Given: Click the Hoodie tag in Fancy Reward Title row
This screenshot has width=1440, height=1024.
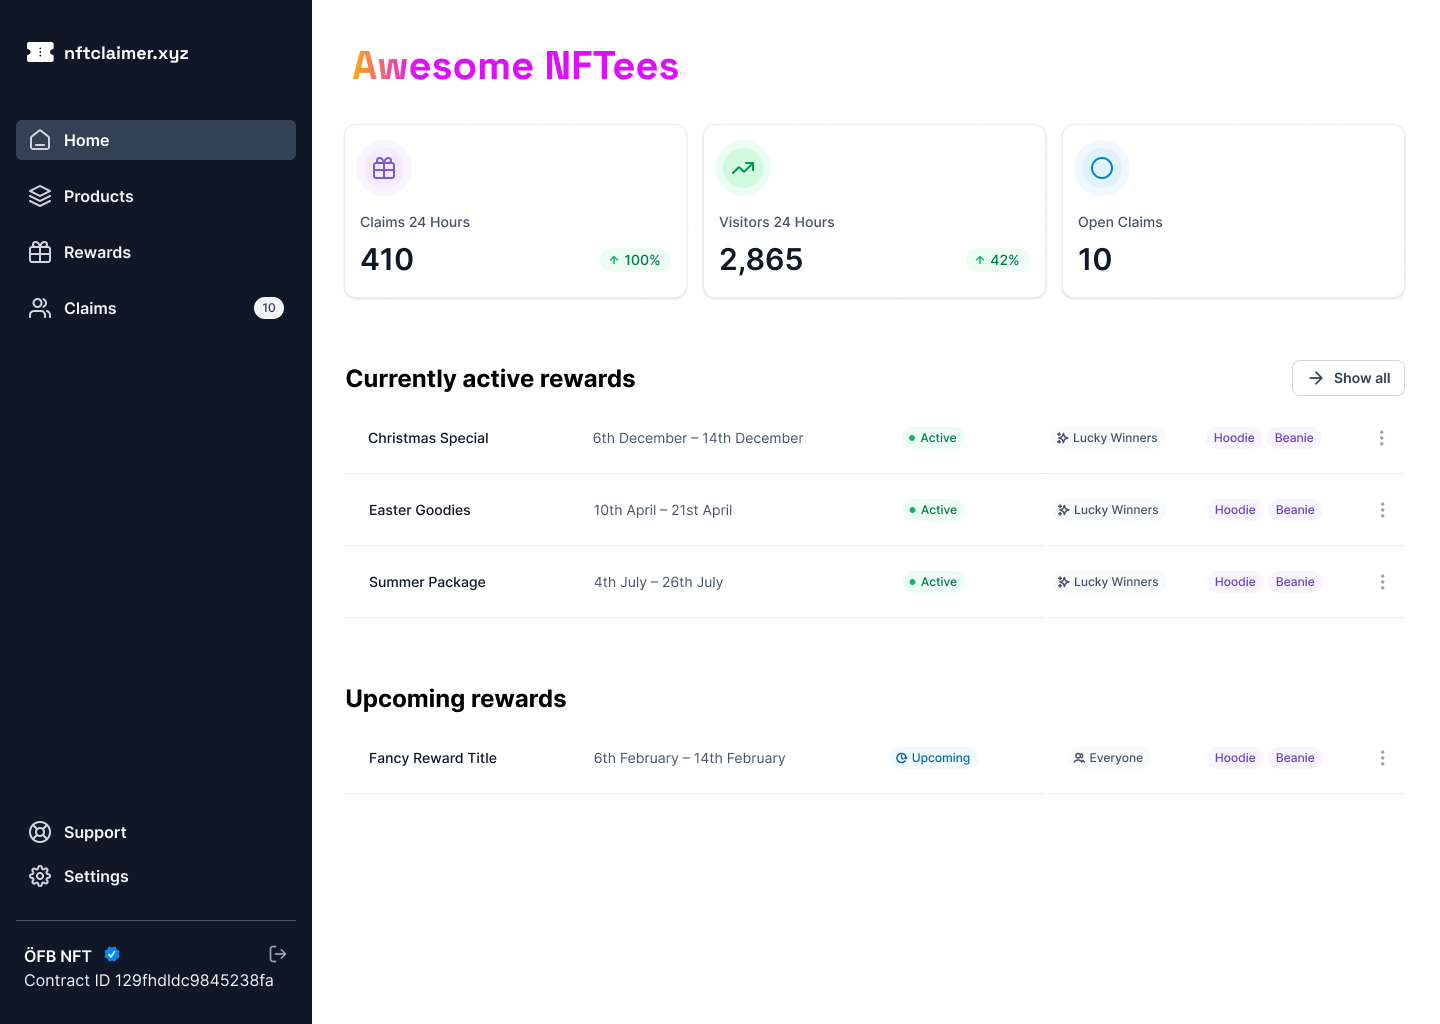Looking at the screenshot, I should (x=1235, y=758).
